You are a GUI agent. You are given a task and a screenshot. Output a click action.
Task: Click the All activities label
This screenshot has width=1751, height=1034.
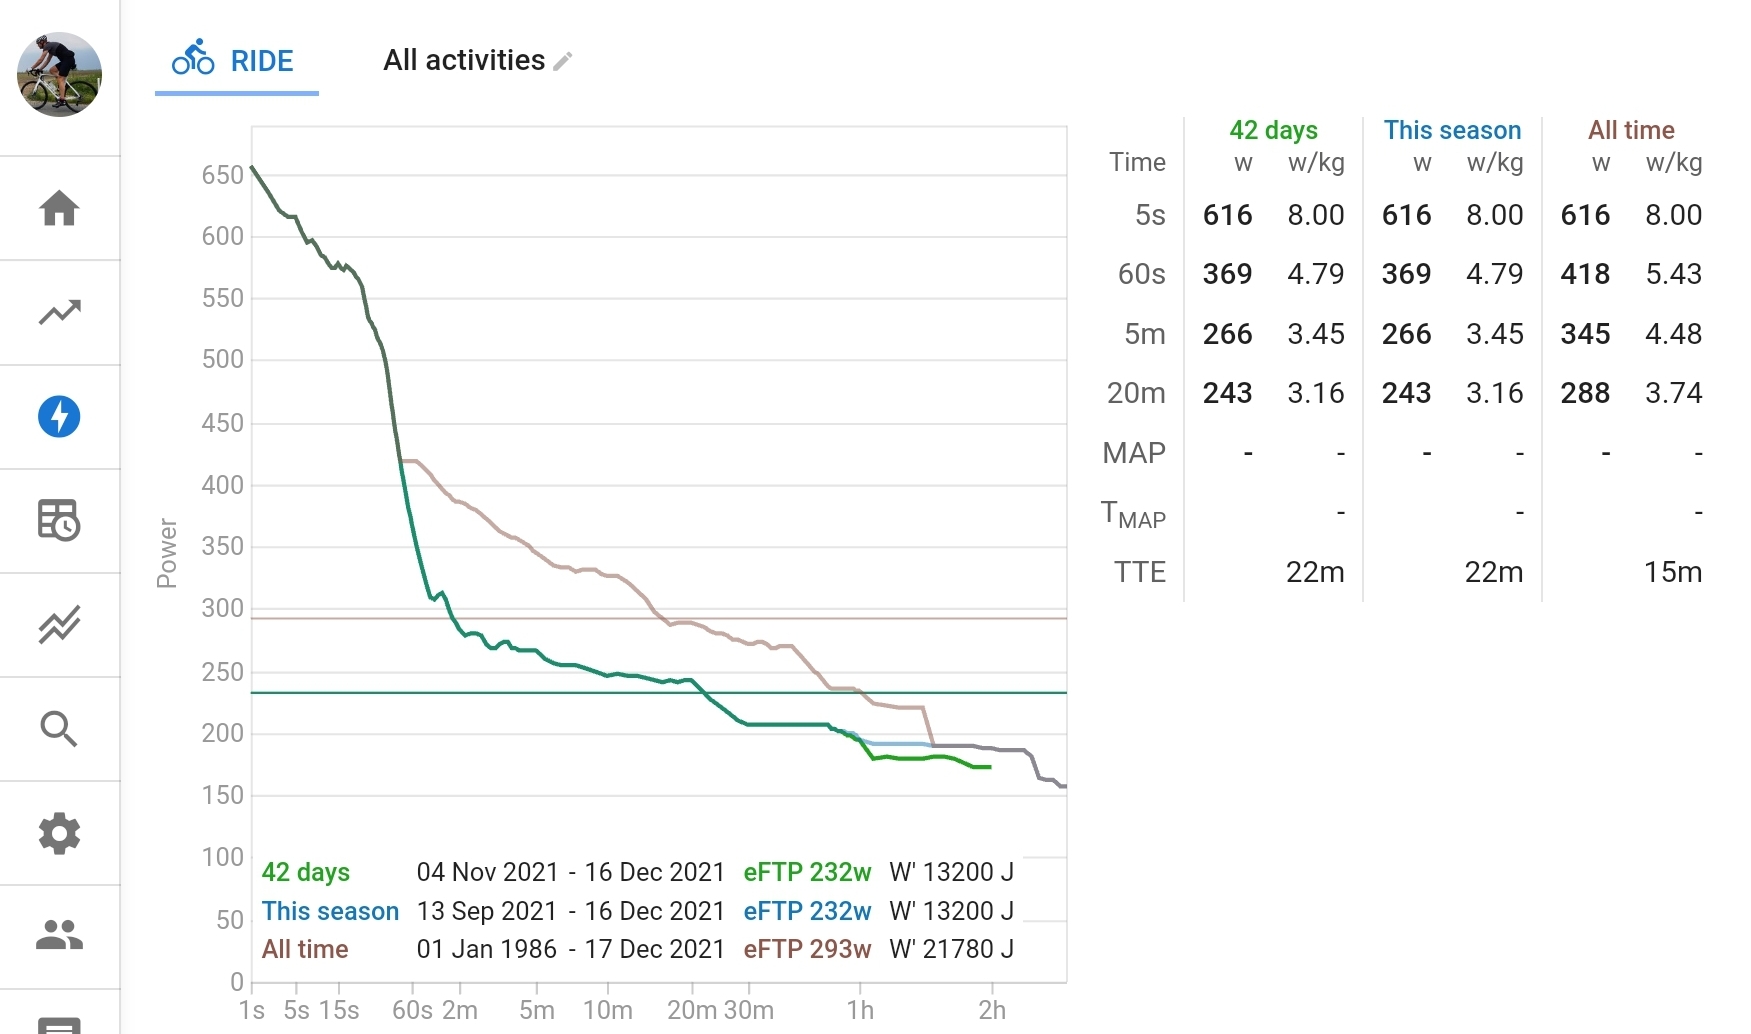pyautogui.click(x=464, y=61)
